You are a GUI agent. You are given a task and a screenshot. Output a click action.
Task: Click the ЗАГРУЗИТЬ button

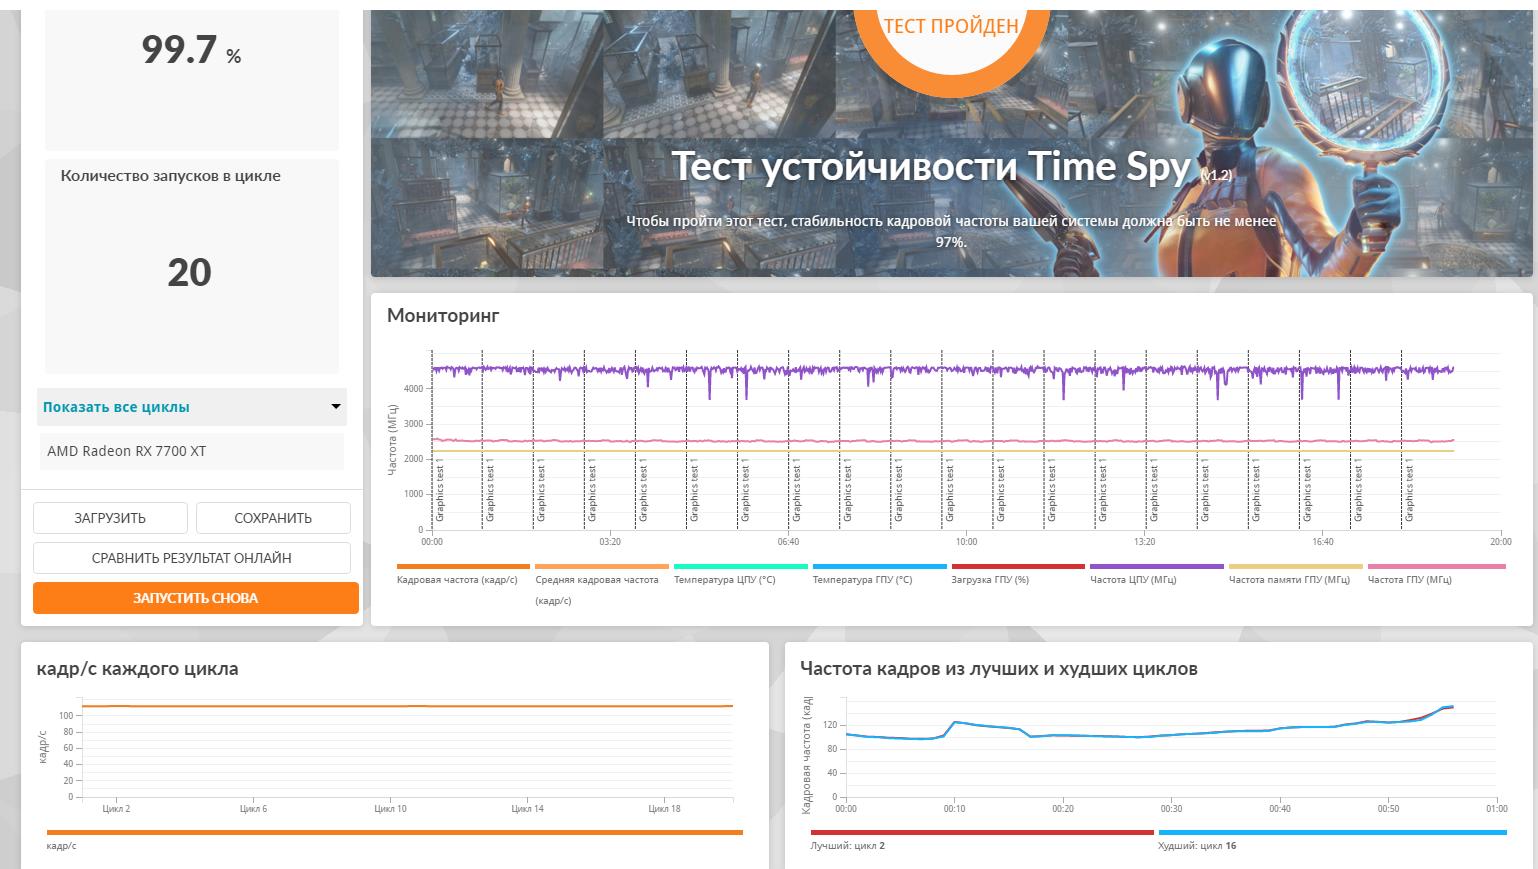pos(110,518)
